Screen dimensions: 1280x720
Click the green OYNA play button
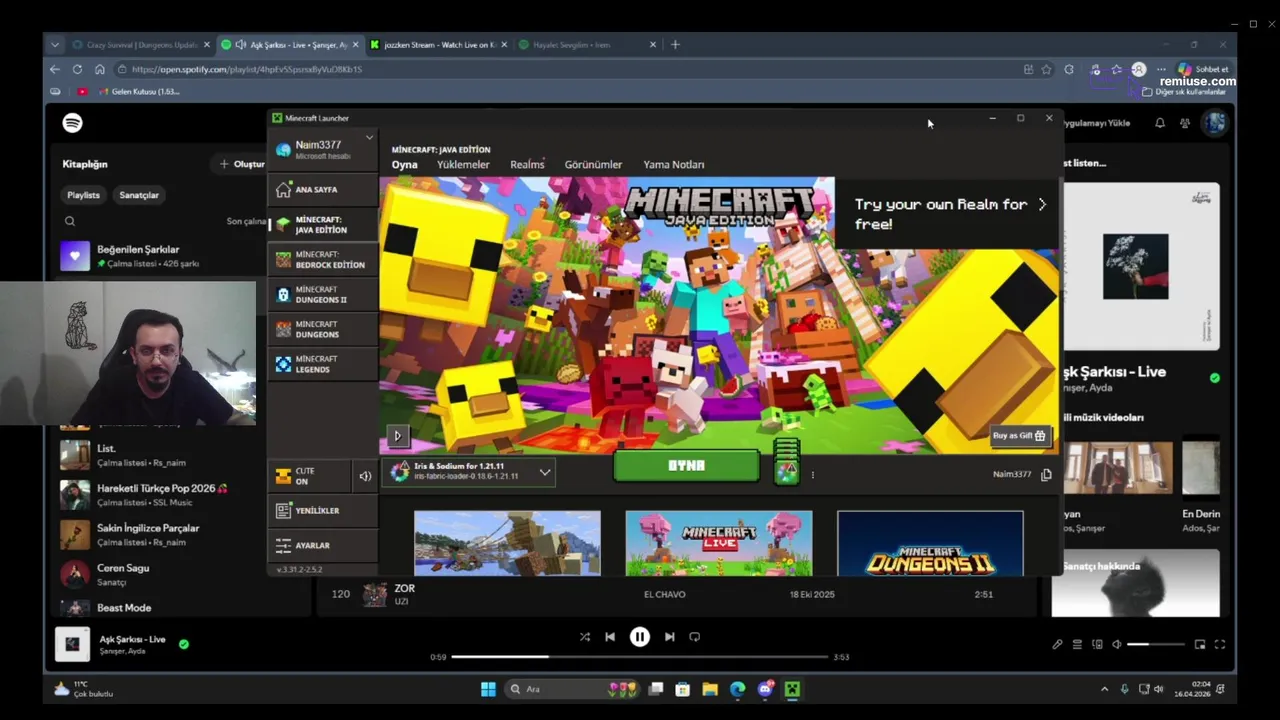686,466
